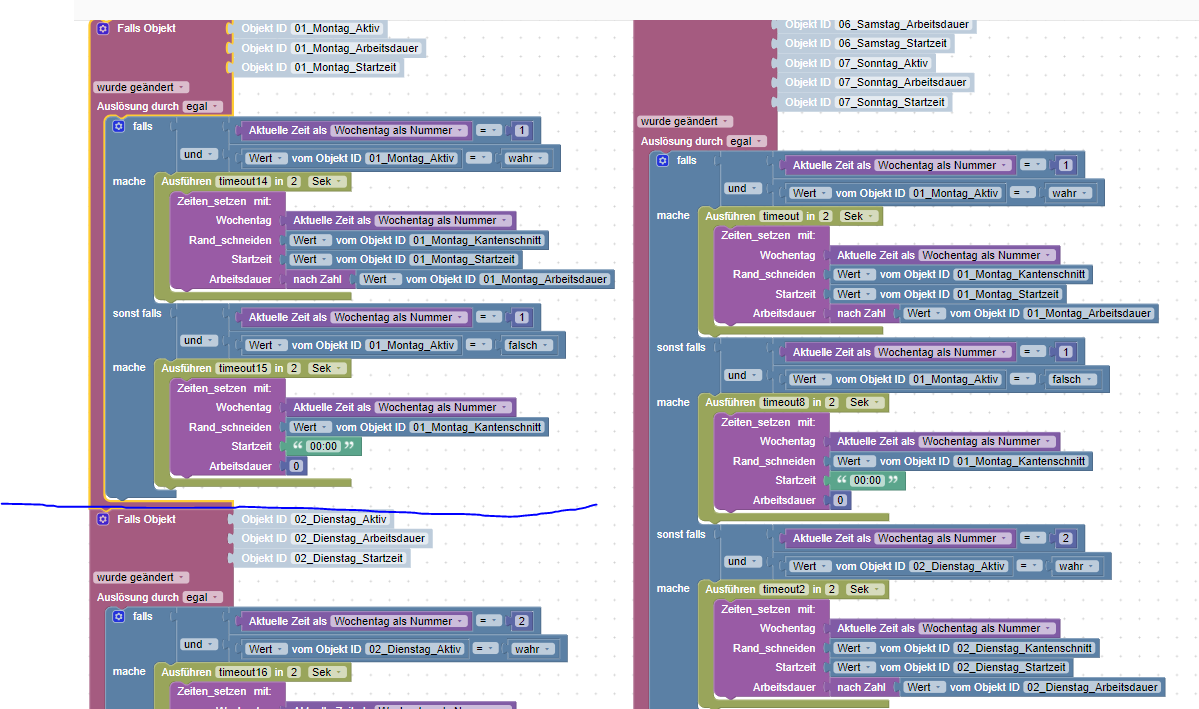Open und operator dropdown above timeout16
The width and height of the screenshot is (1199, 709).
pos(200,645)
